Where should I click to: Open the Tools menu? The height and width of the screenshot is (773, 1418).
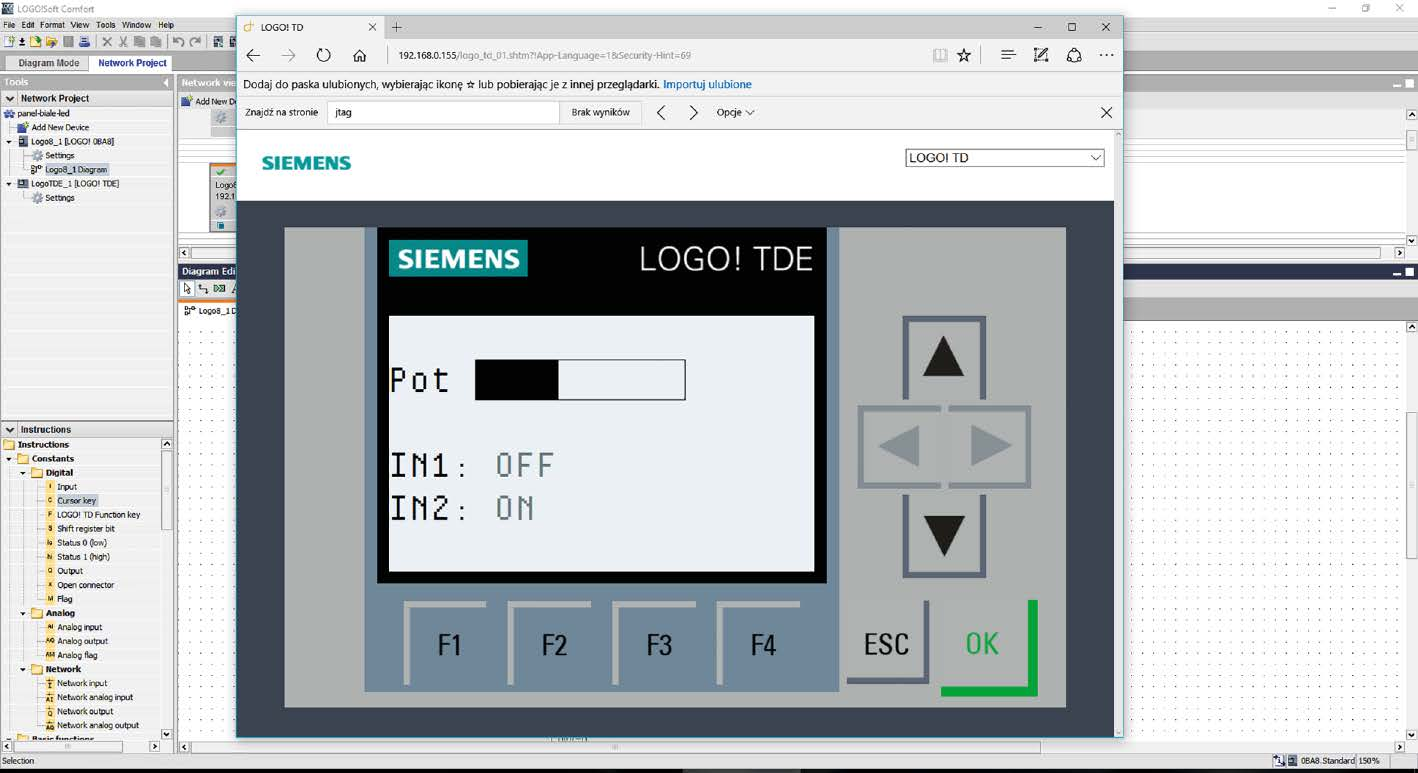coord(106,25)
